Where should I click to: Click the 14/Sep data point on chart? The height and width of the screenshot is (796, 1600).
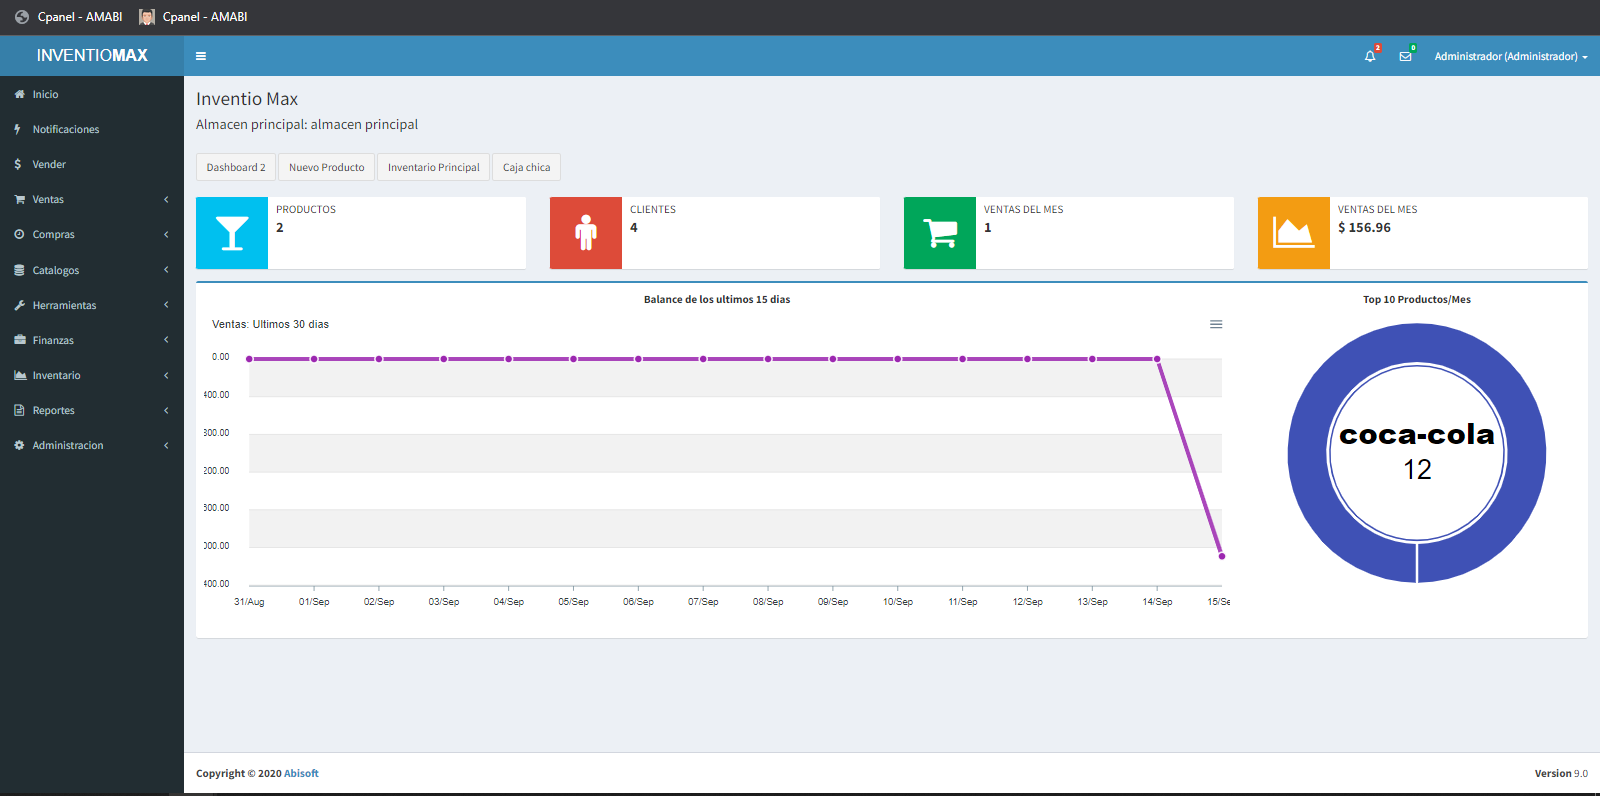pyautogui.click(x=1157, y=359)
